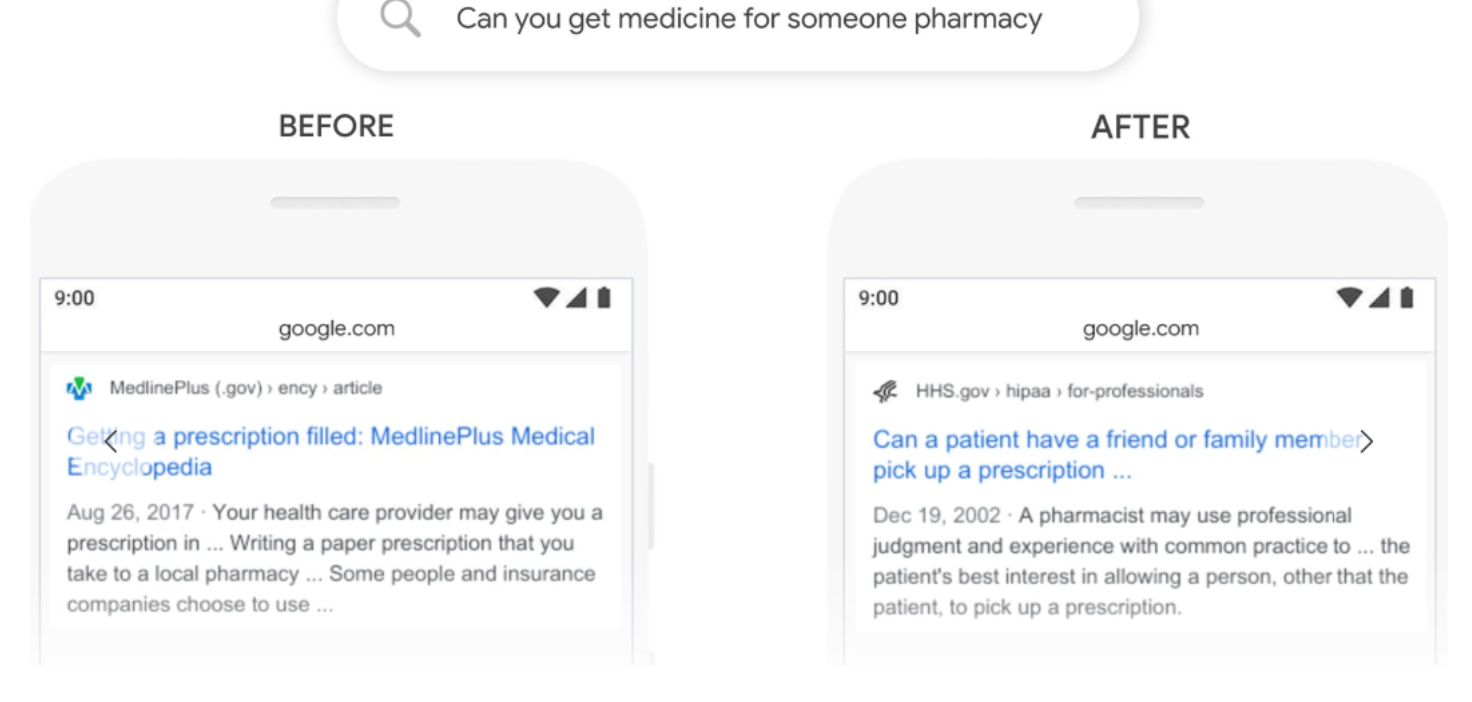Click the battery icon in left phone
Image resolution: width=1472 pixels, height=702 pixels.
coord(604,297)
